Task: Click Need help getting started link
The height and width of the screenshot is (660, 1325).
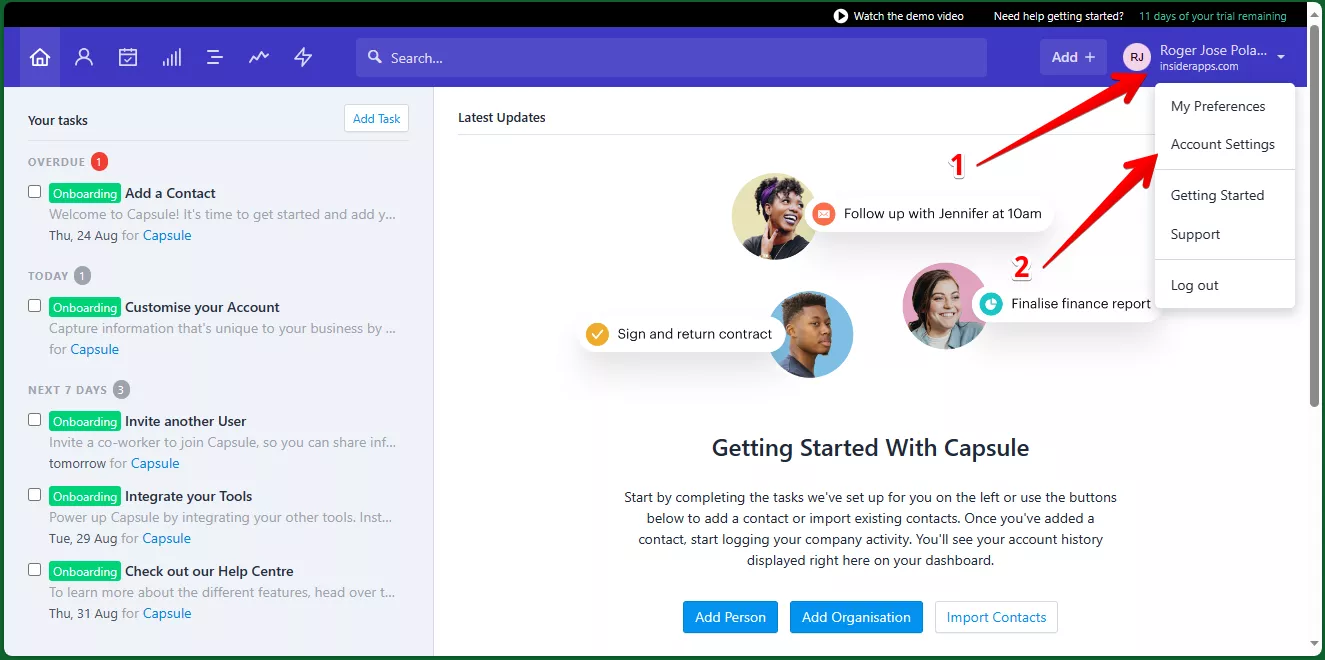Action: [1058, 16]
